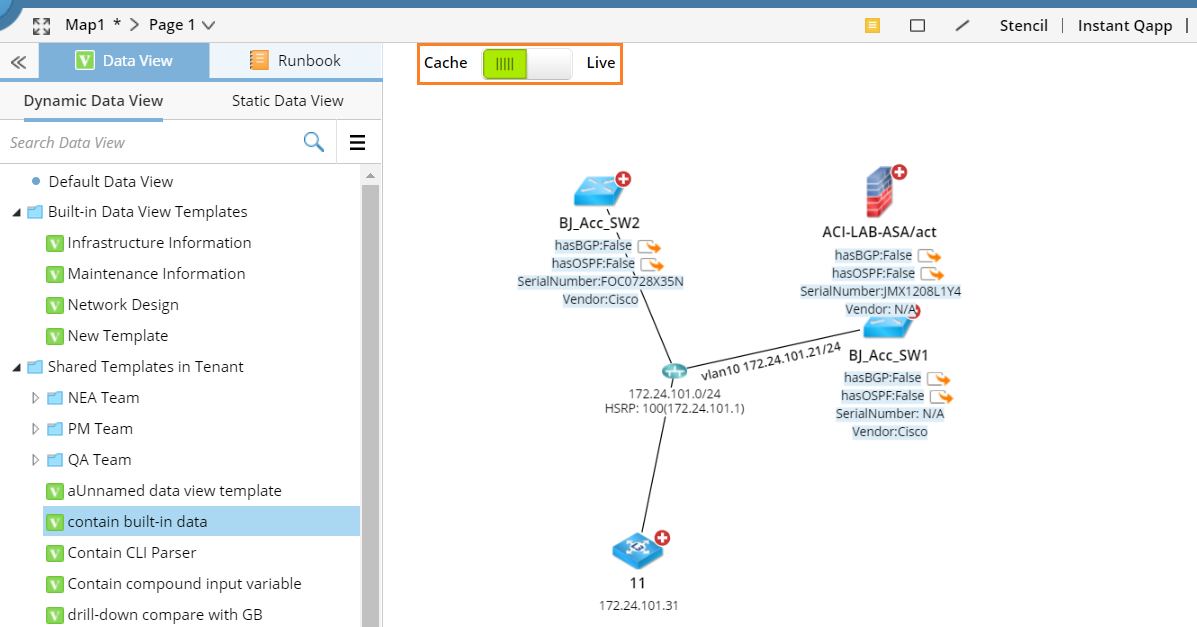
Task: Select the Dynamic Data View tab
Action: [93, 101]
